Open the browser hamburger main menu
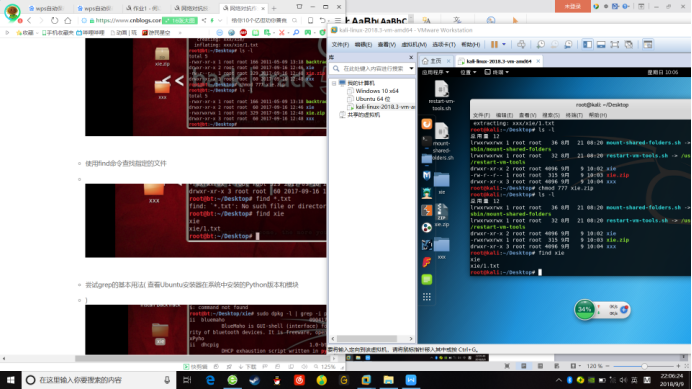Viewport: 692px width, 389px height. 338,20
